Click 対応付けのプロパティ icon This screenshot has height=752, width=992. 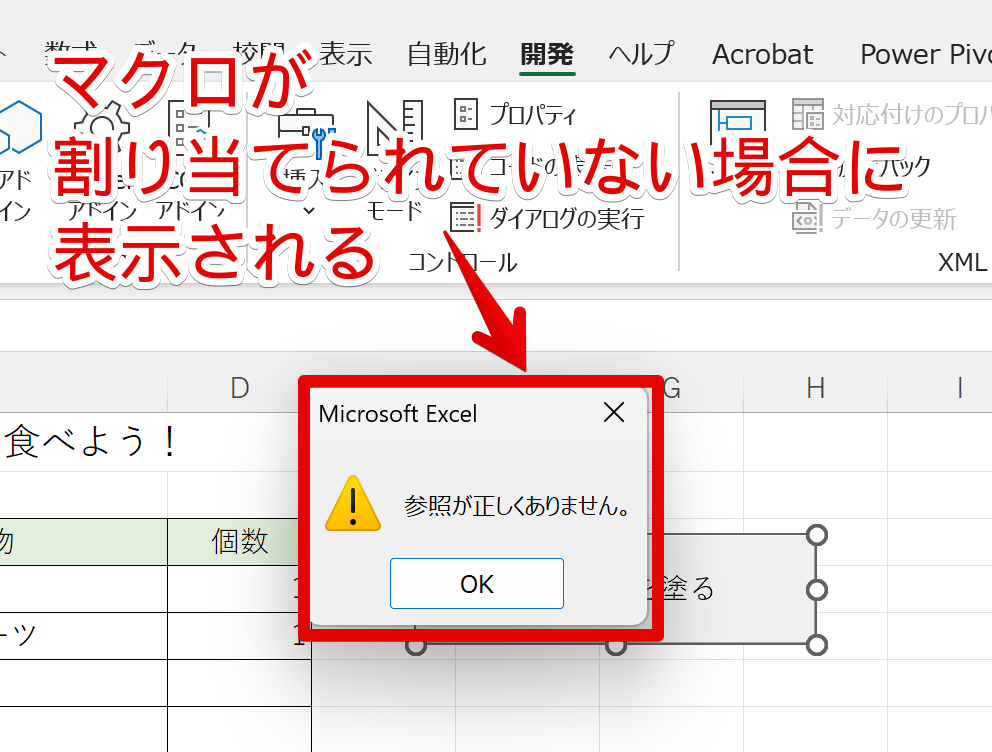808,114
